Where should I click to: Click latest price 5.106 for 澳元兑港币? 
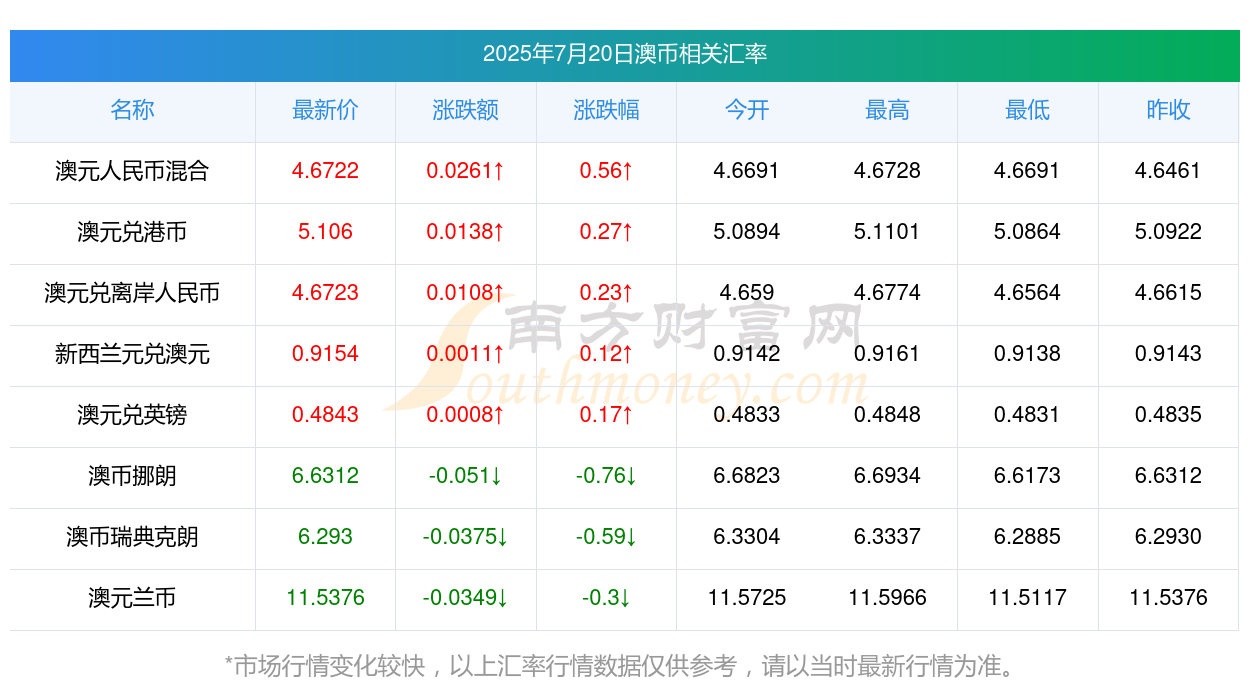coord(325,232)
